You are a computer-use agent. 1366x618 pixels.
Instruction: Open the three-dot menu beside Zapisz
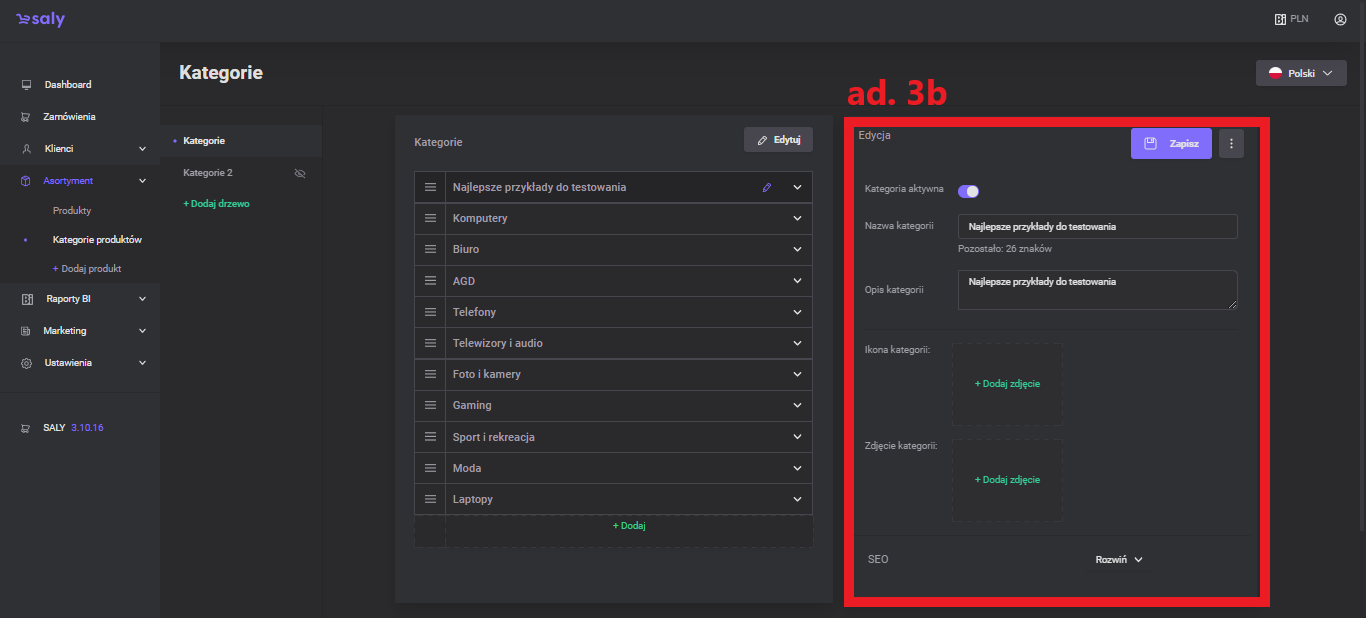1231,144
